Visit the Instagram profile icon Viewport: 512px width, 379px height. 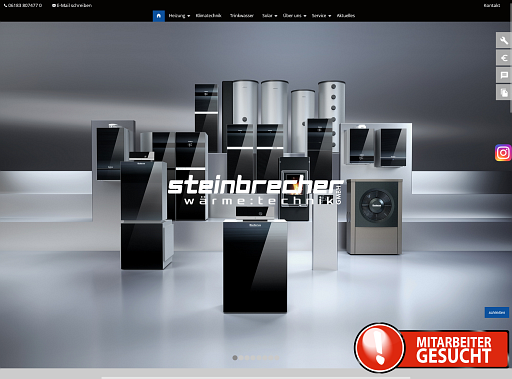[x=503, y=153]
